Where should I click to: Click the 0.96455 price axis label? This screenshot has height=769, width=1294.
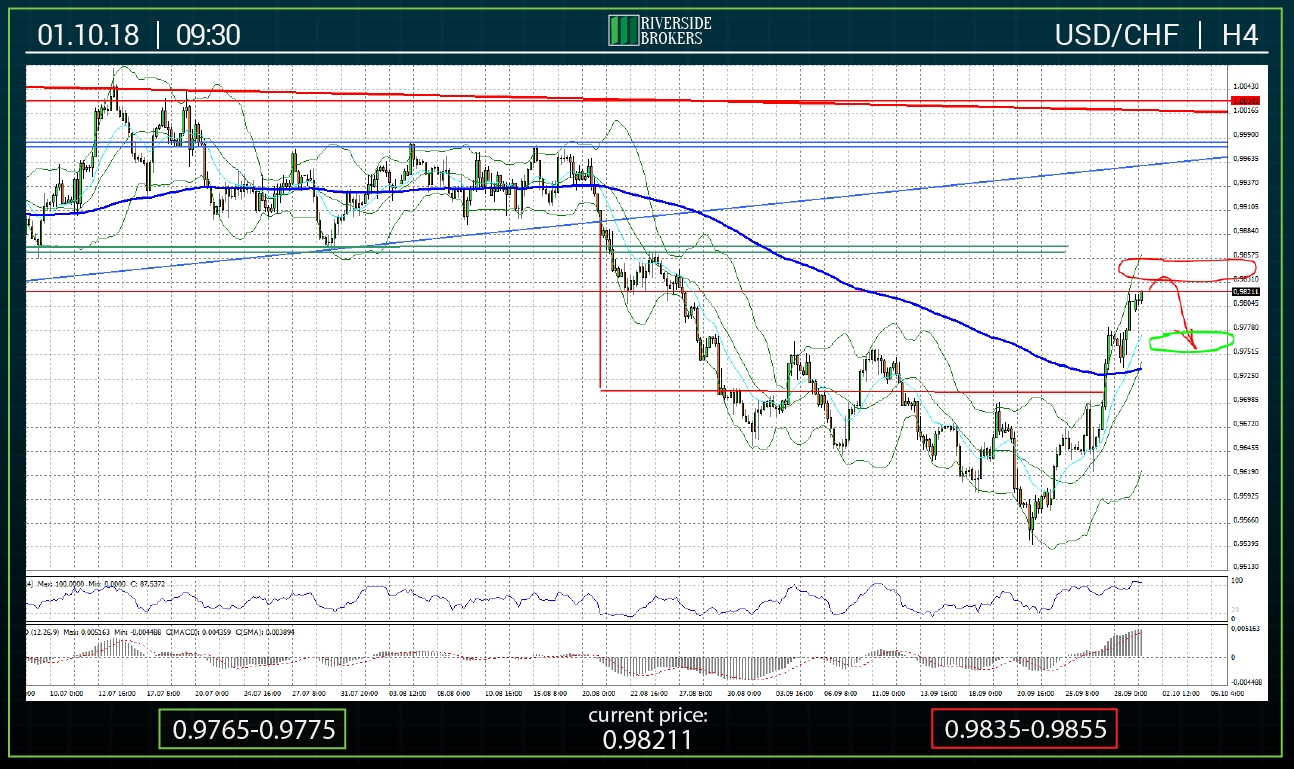point(1246,447)
